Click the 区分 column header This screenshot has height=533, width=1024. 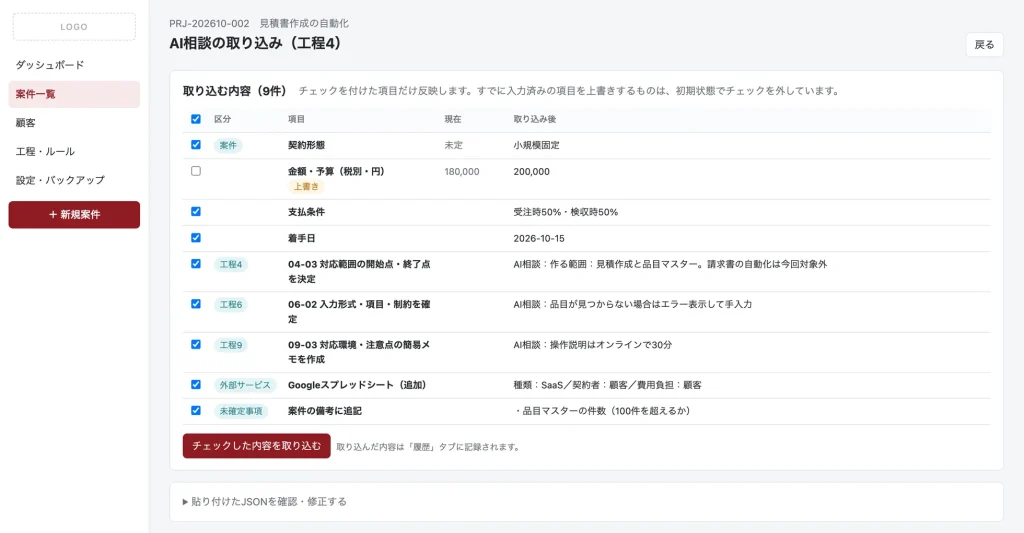click(x=223, y=120)
